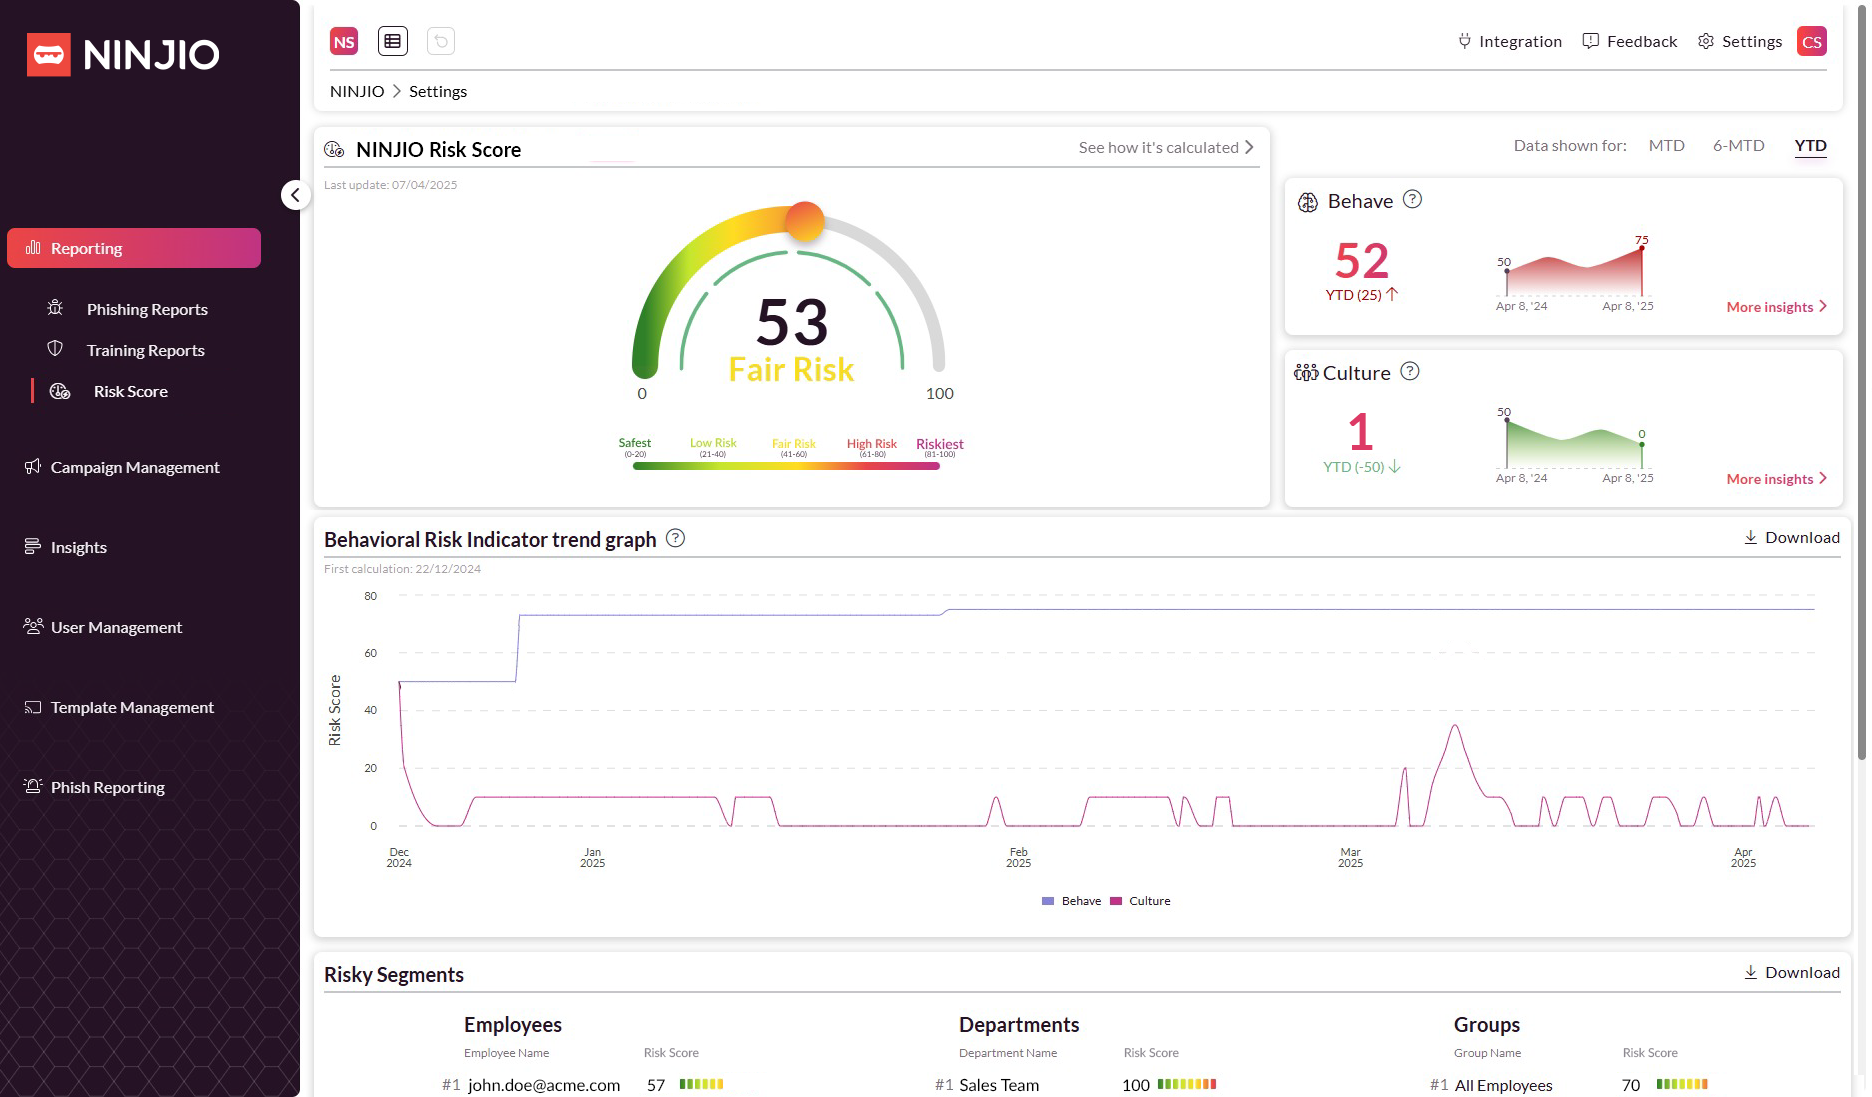Click the Behave help question icon
The height and width of the screenshot is (1097, 1872).
click(1412, 199)
